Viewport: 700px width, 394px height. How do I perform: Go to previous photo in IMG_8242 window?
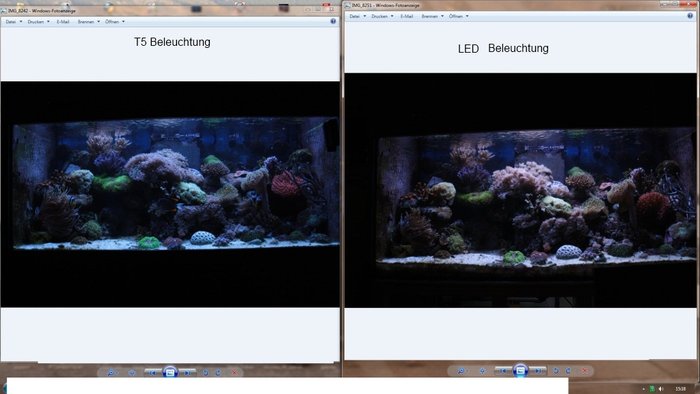[x=152, y=372]
